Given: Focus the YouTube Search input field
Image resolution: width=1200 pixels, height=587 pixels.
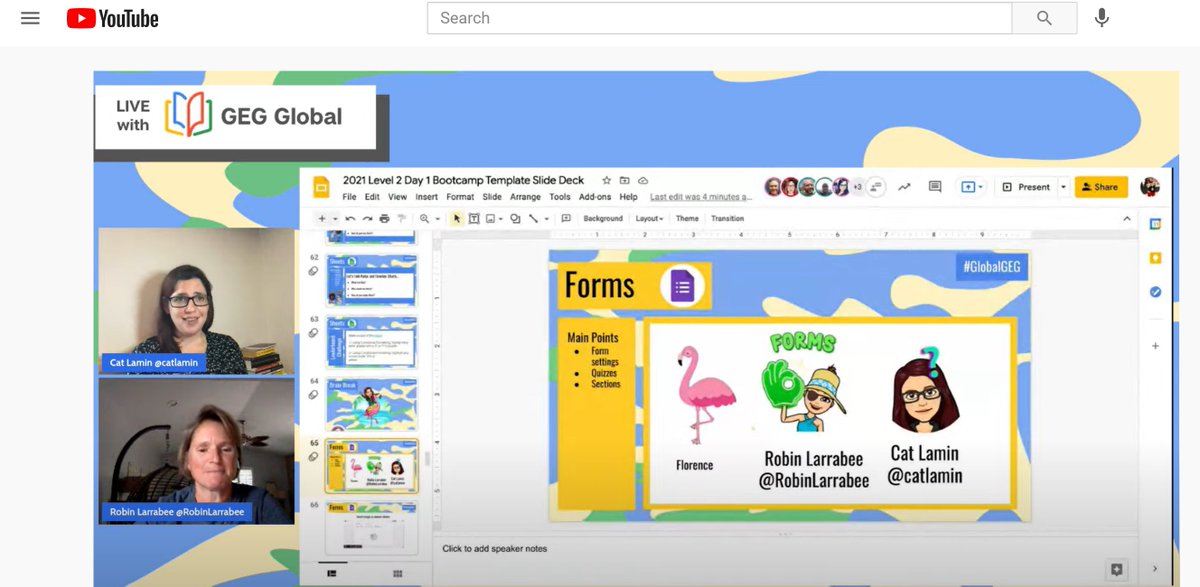Looking at the screenshot, I should (x=720, y=18).
